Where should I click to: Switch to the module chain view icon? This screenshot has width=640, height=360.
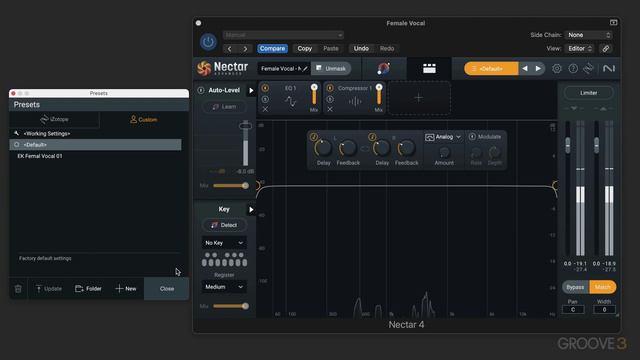429,69
